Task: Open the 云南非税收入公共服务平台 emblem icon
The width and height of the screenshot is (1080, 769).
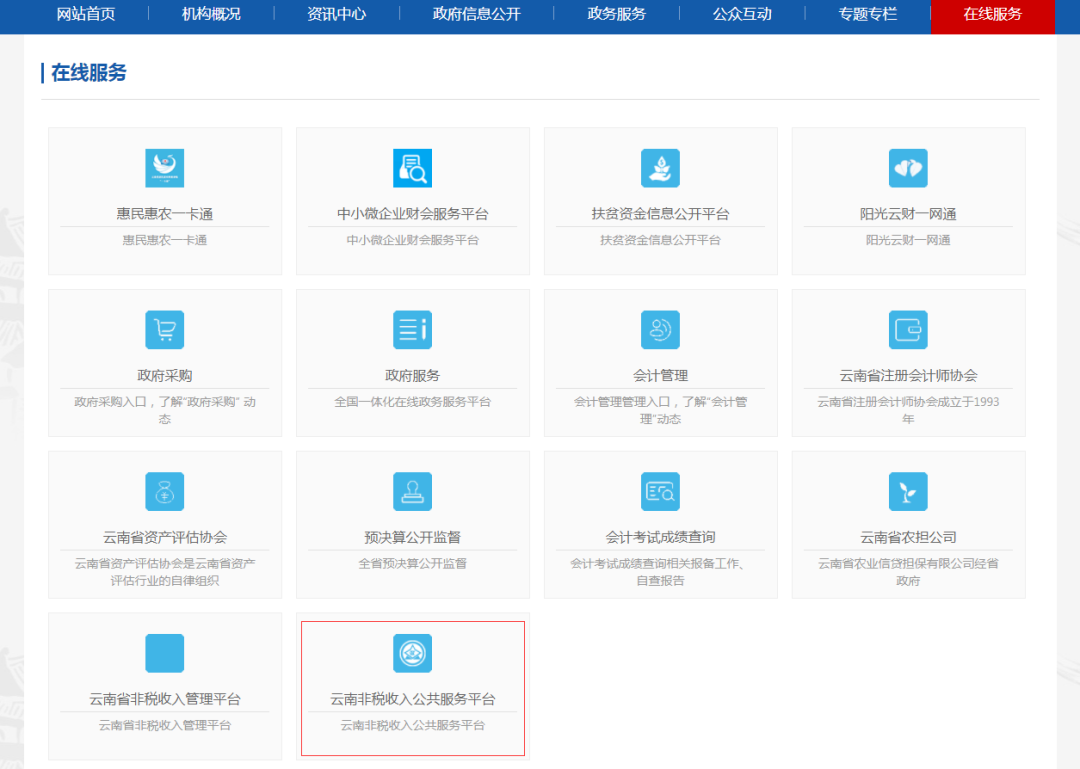Action: pyautogui.click(x=412, y=654)
